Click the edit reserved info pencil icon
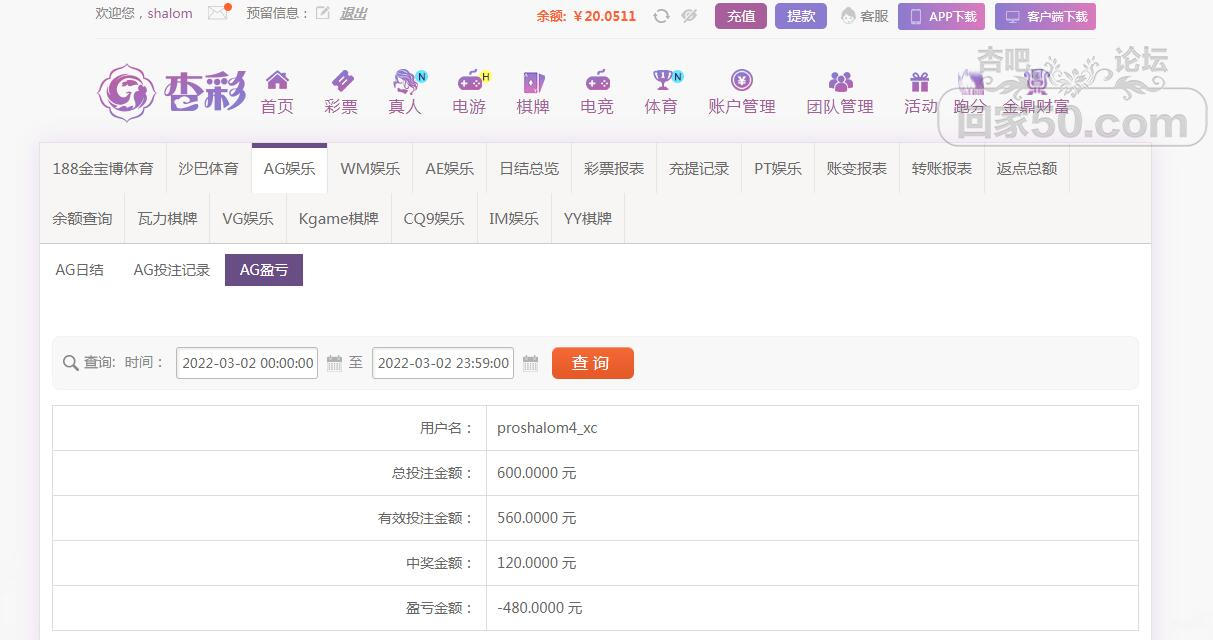The height and width of the screenshot is (640, 1213). pyautogui.click(x=322, y=14)
